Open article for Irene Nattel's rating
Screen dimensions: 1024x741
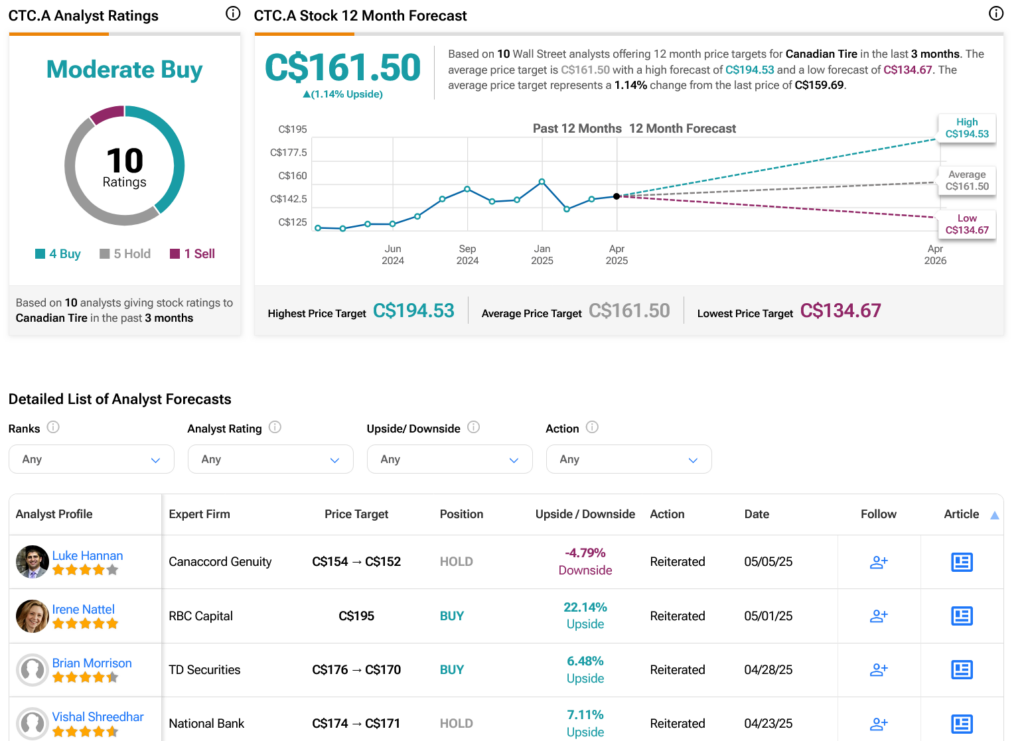961,616
